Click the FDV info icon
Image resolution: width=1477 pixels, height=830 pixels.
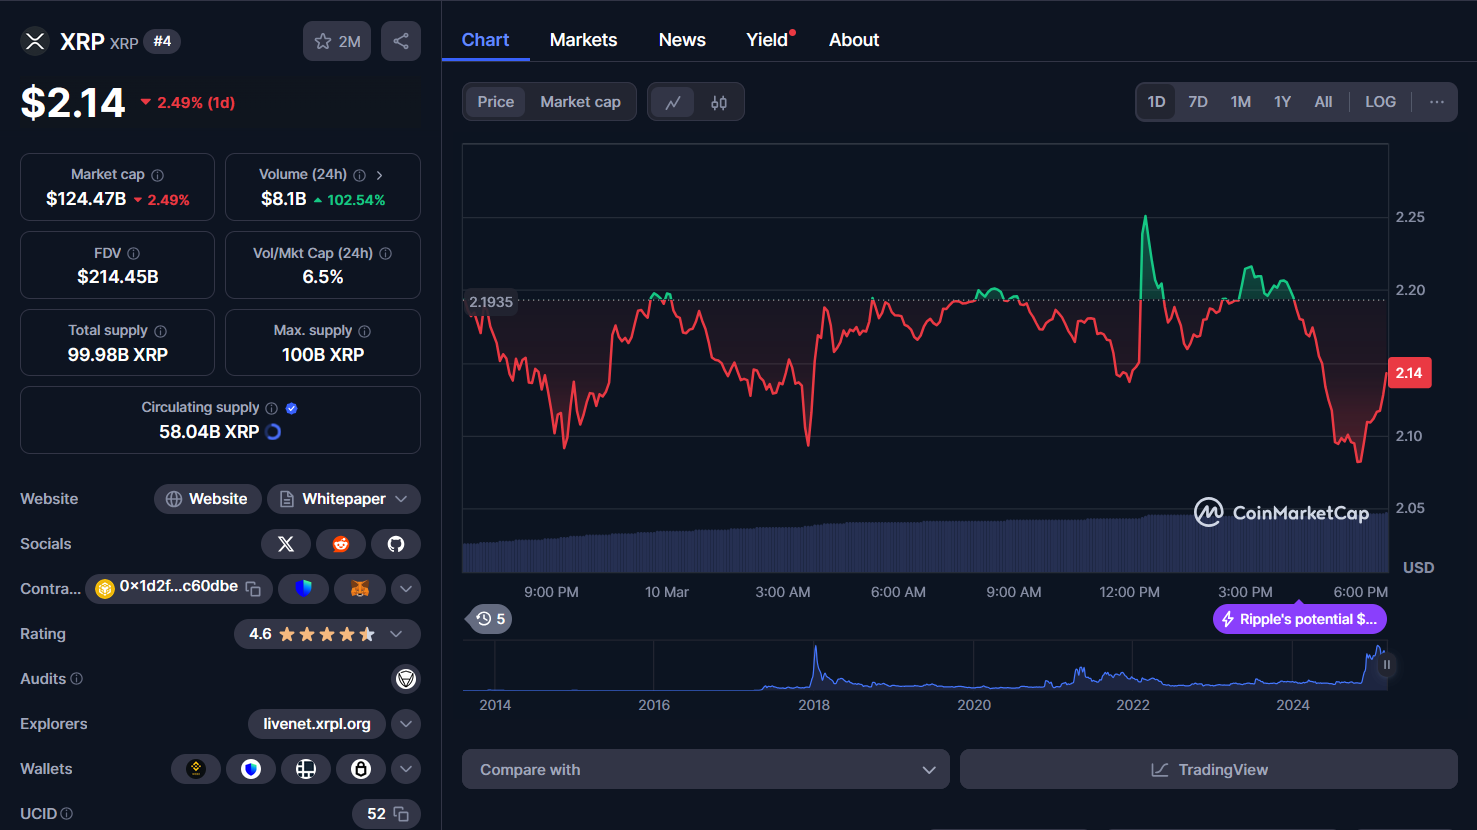pyautogui.click(x=133, y=254)
